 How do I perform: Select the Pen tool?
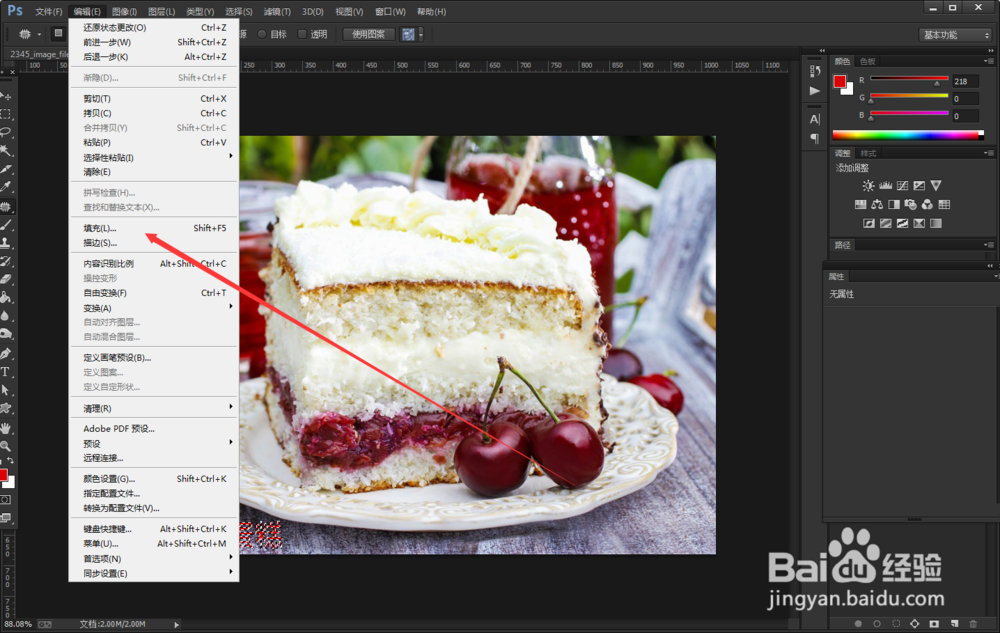(6, 353)
